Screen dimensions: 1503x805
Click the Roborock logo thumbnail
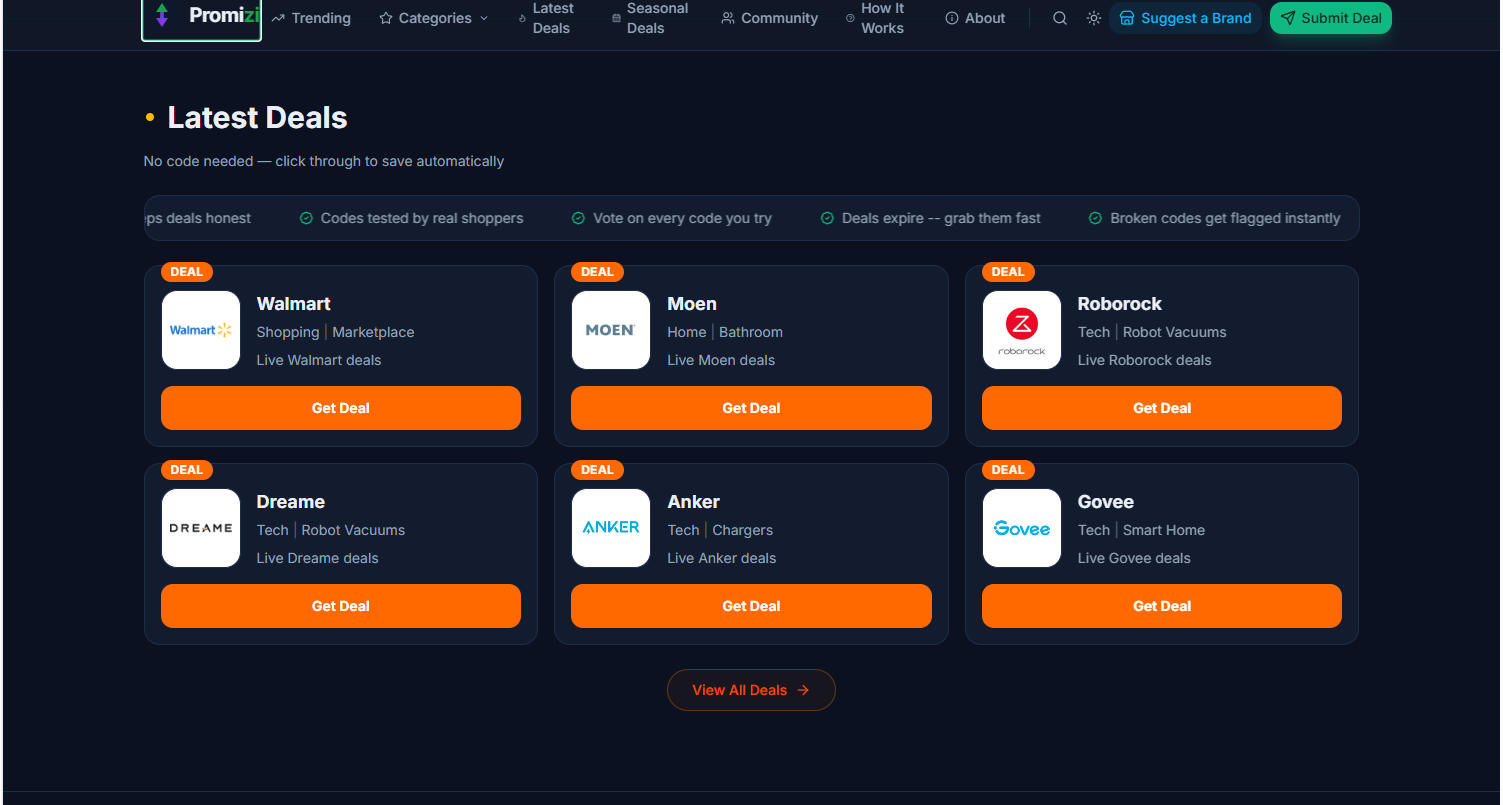point(1022,330)
